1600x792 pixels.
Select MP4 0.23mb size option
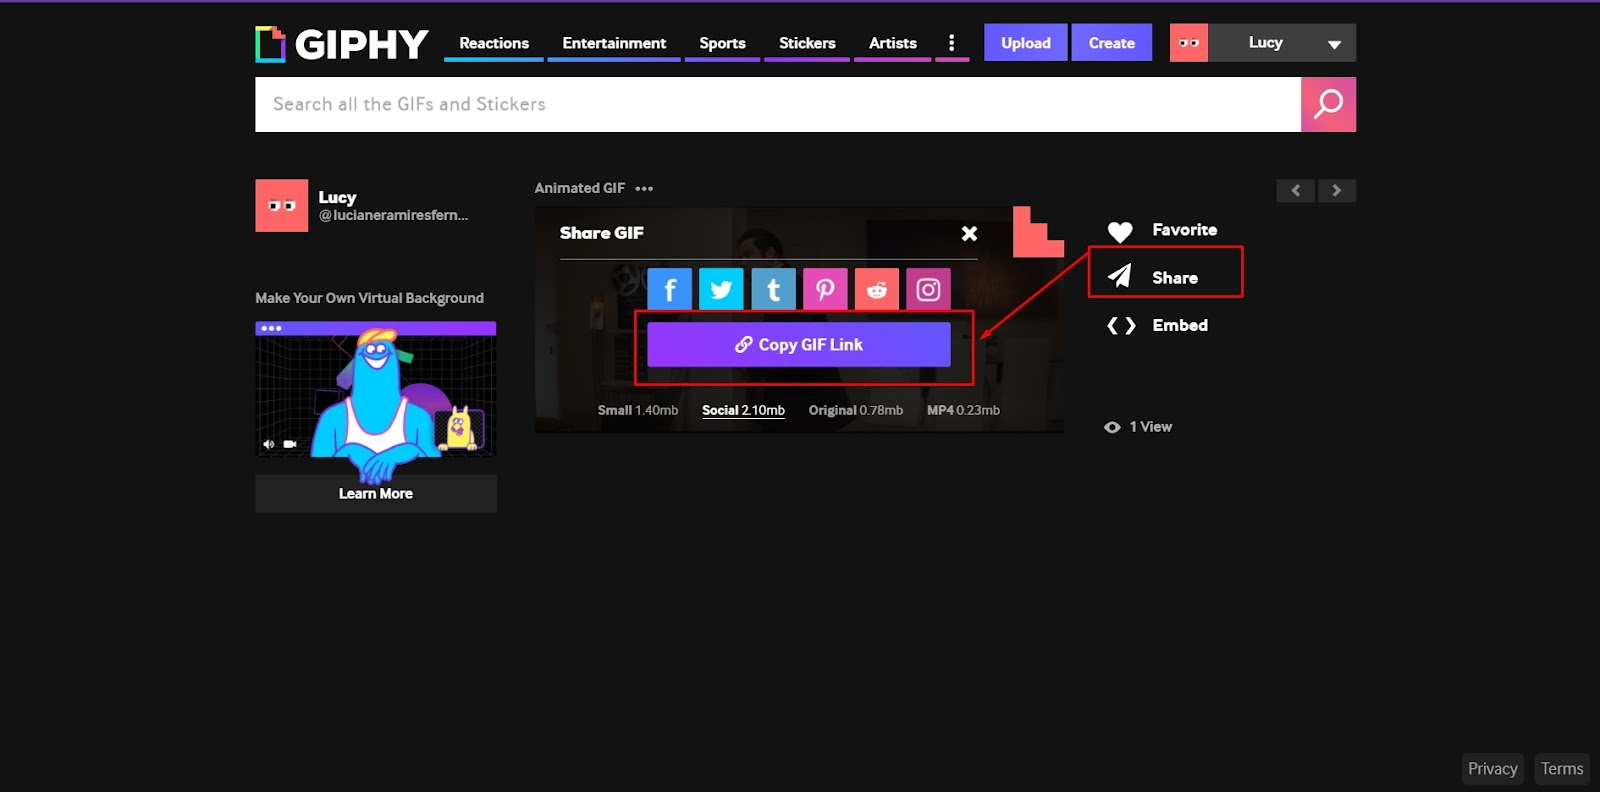point(963,410)
